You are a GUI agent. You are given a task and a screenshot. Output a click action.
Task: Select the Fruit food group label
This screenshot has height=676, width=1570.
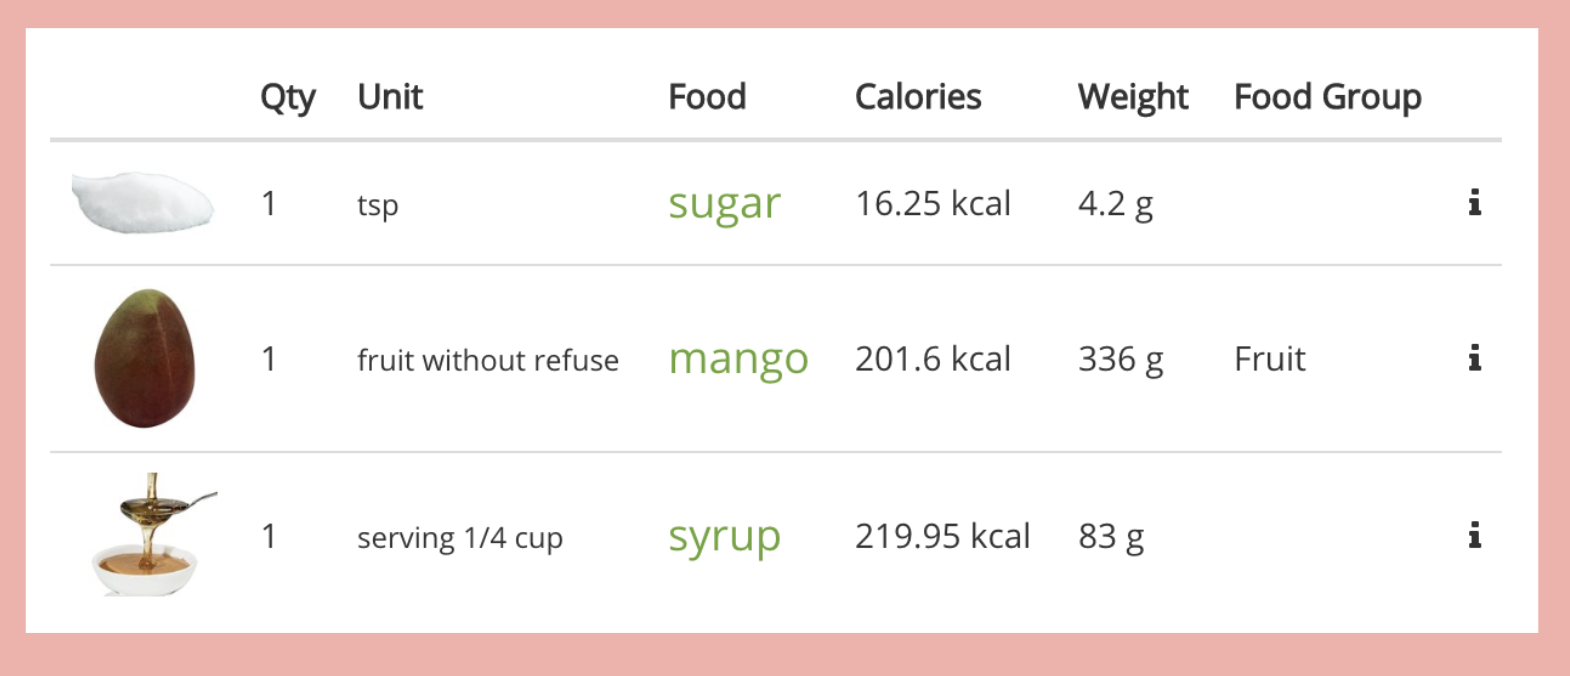pos(1269,359)
